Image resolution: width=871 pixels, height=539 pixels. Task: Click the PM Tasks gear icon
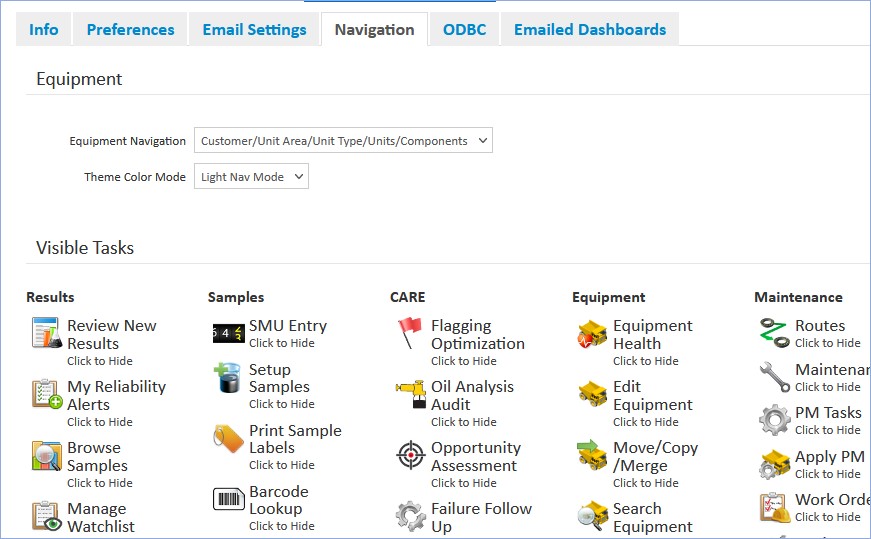pos(774,420)
